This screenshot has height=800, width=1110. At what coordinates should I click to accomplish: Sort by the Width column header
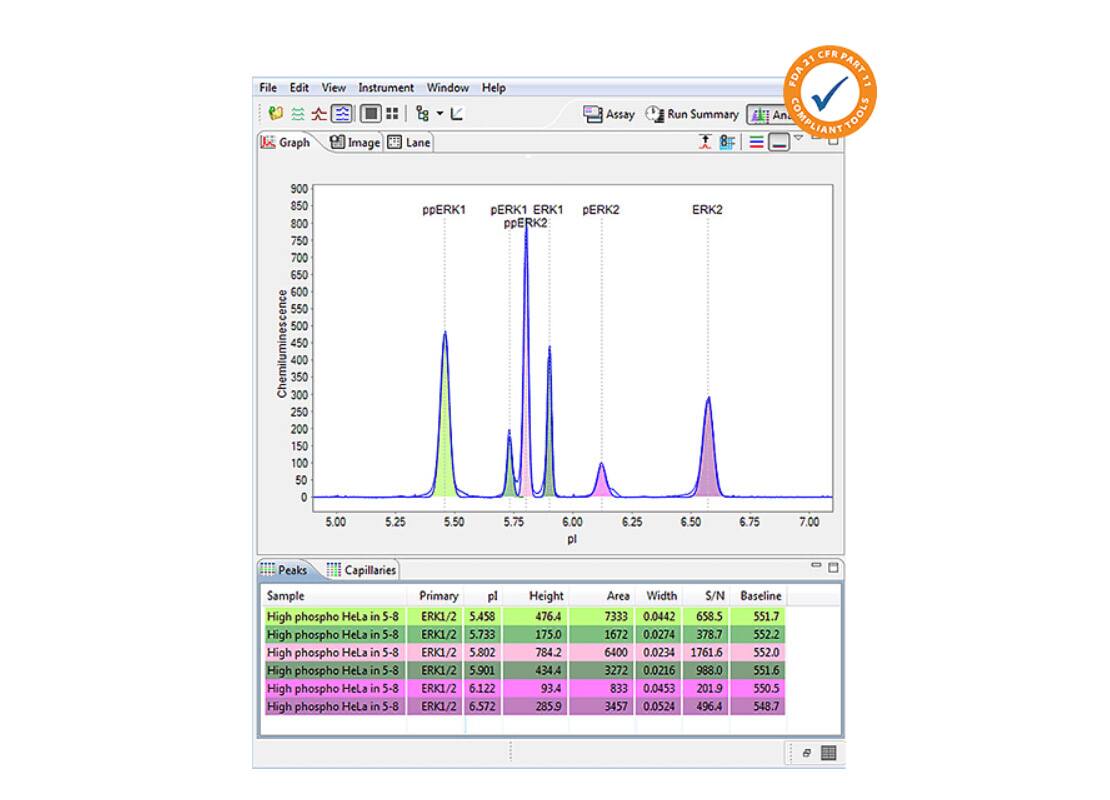[x=658, y=596]
